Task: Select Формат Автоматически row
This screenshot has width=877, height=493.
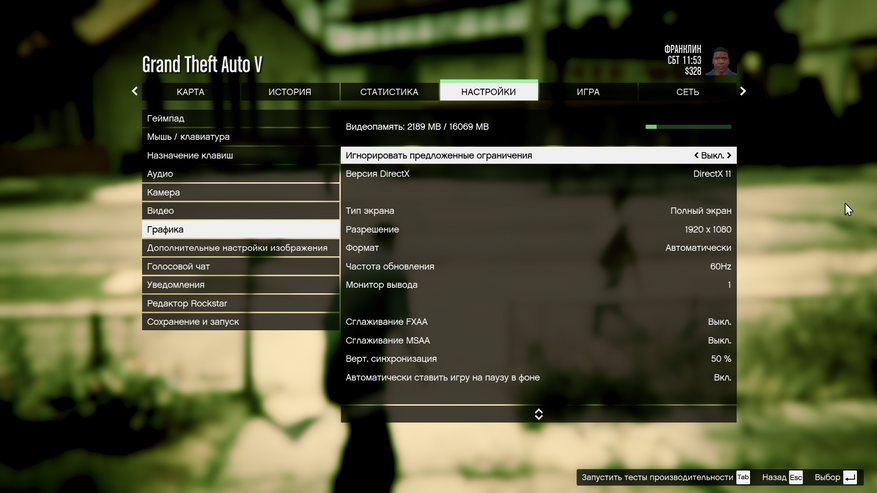Action: click(x=539, y=248)
